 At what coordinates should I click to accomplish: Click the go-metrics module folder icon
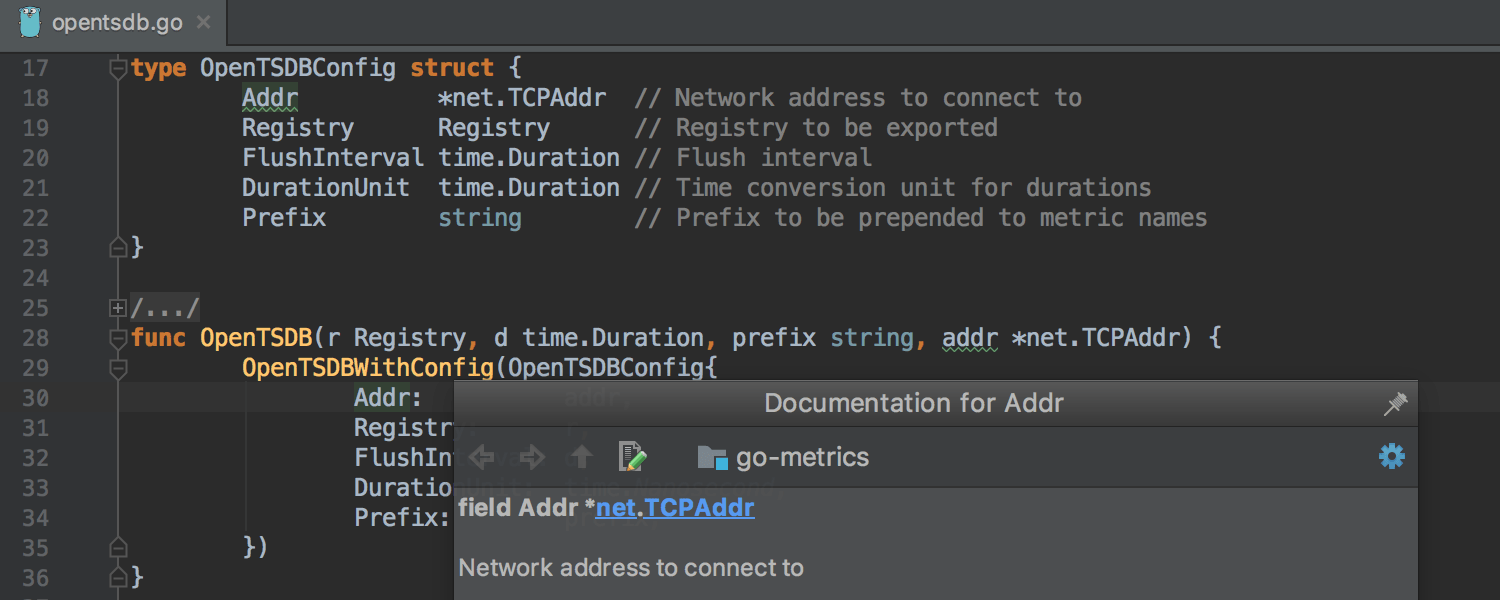(712, 458)
